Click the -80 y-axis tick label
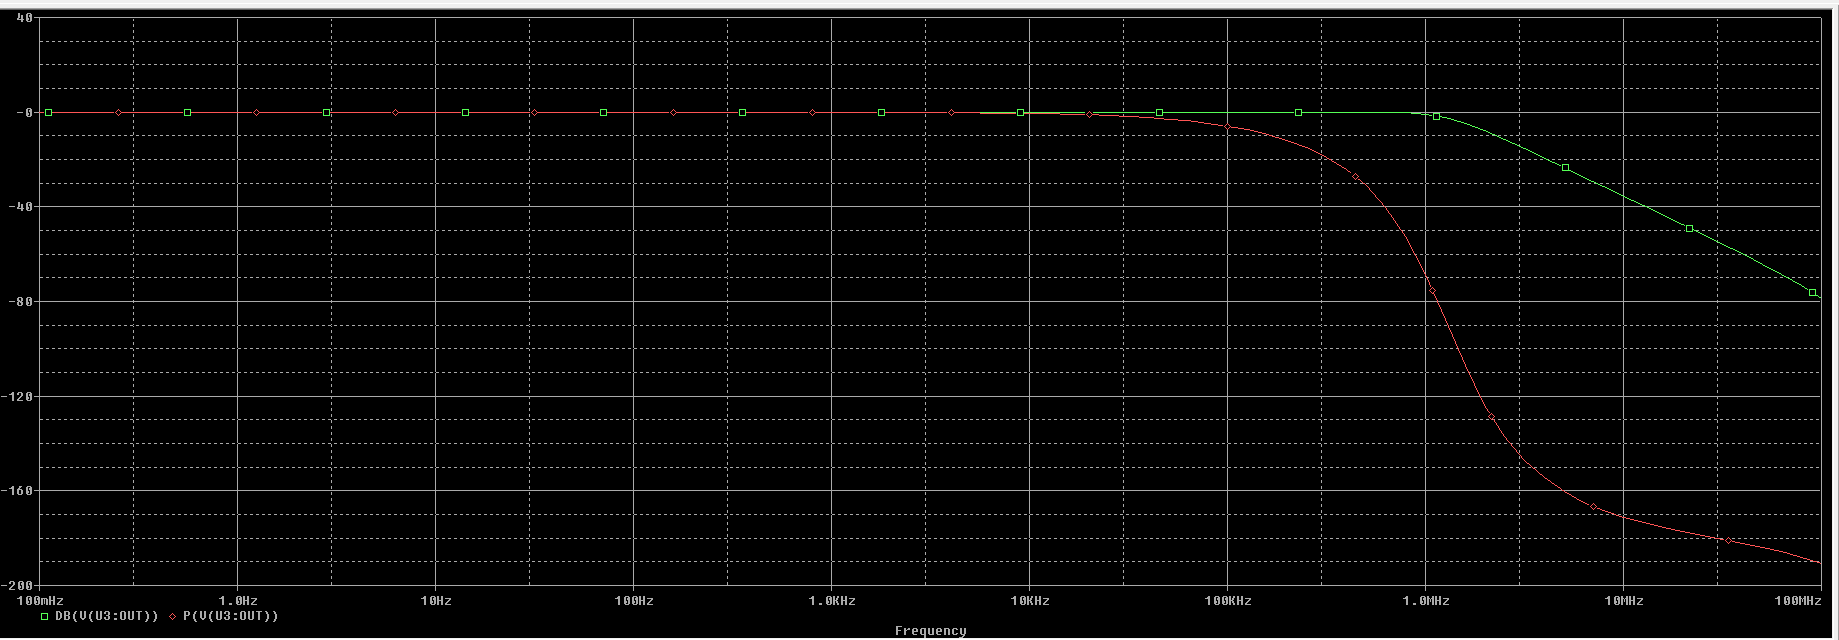 point(19,301)
